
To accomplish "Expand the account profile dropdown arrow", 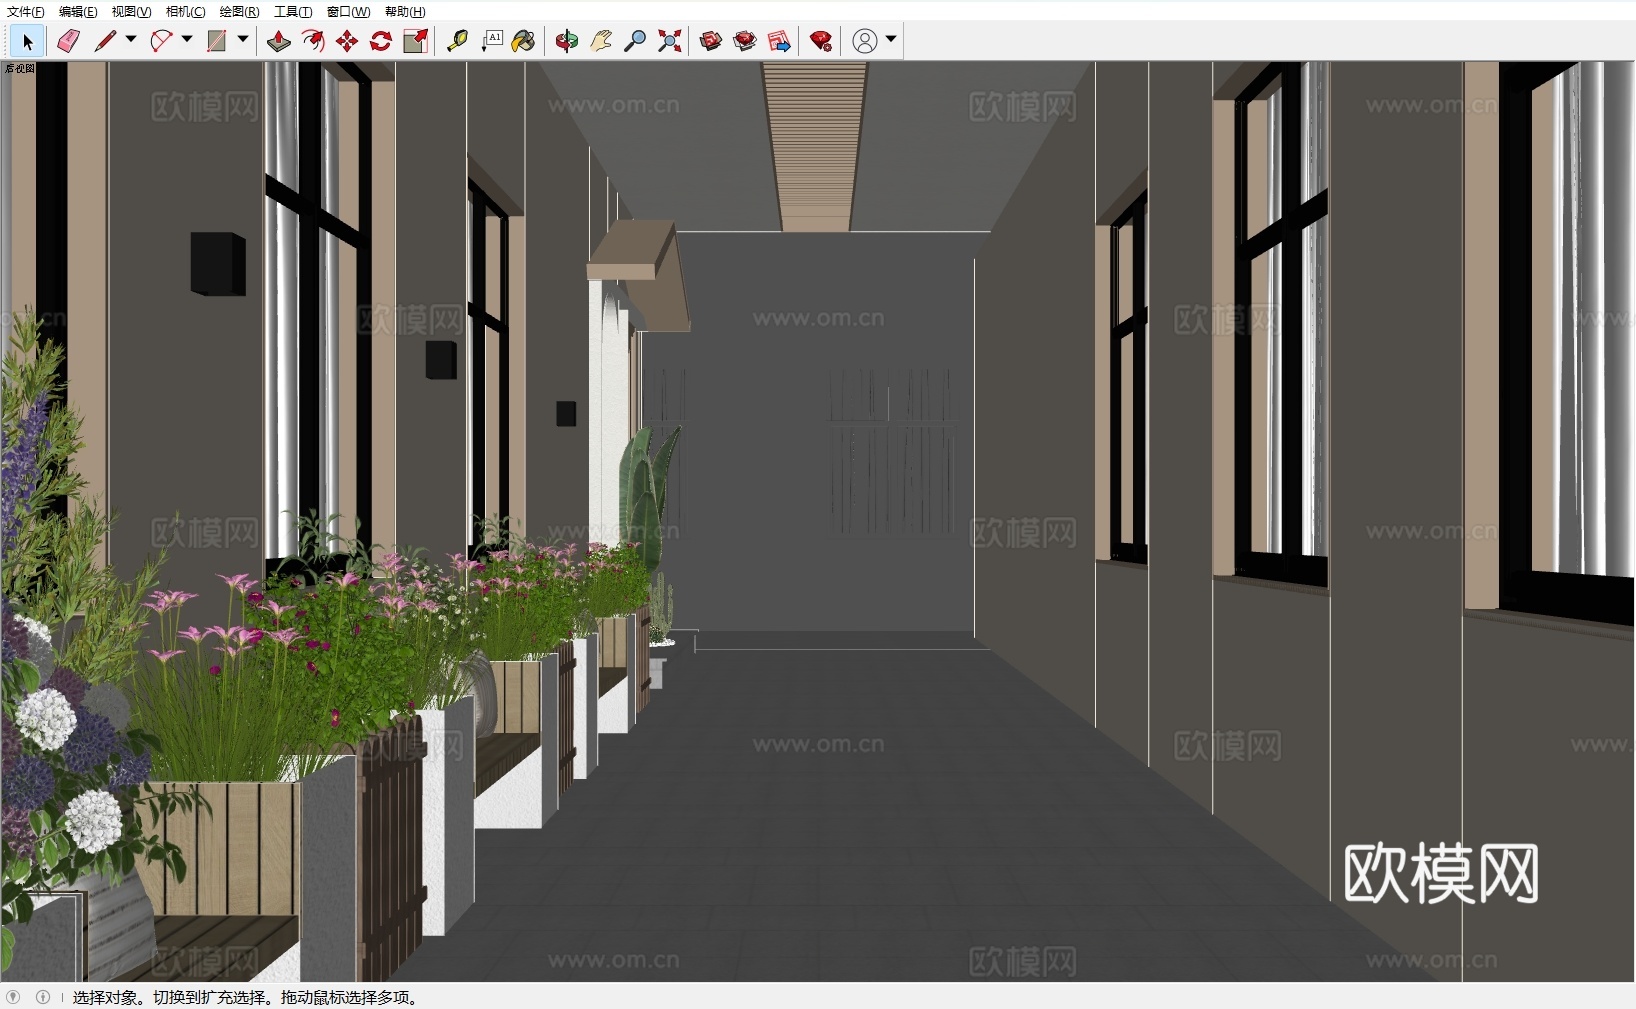I will 891,40.
